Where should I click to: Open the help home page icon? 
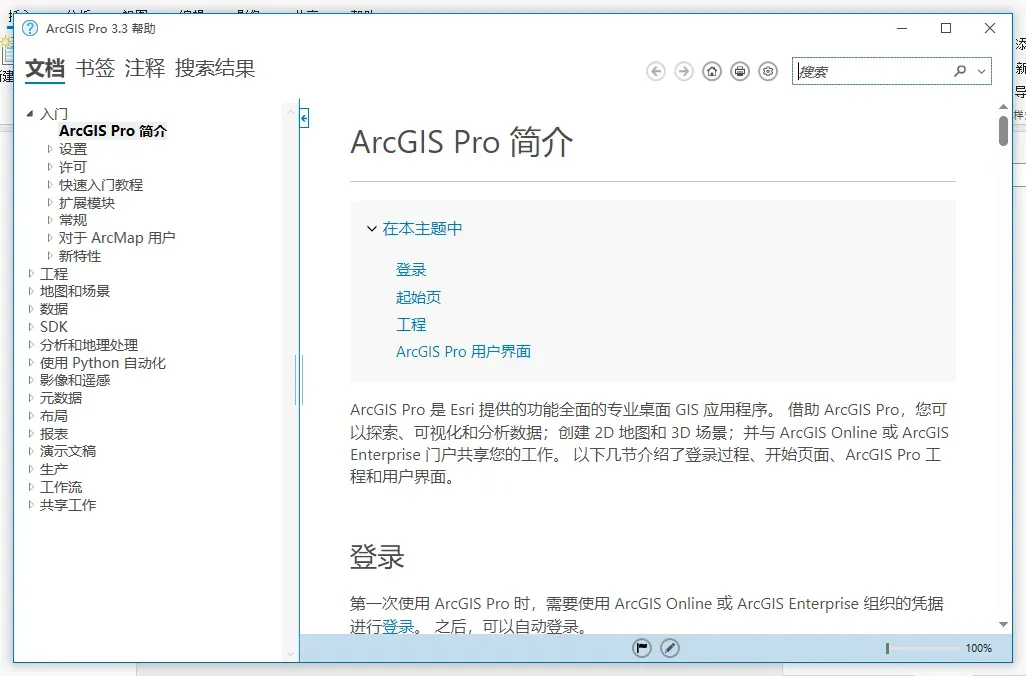click(x=712, y=71)
